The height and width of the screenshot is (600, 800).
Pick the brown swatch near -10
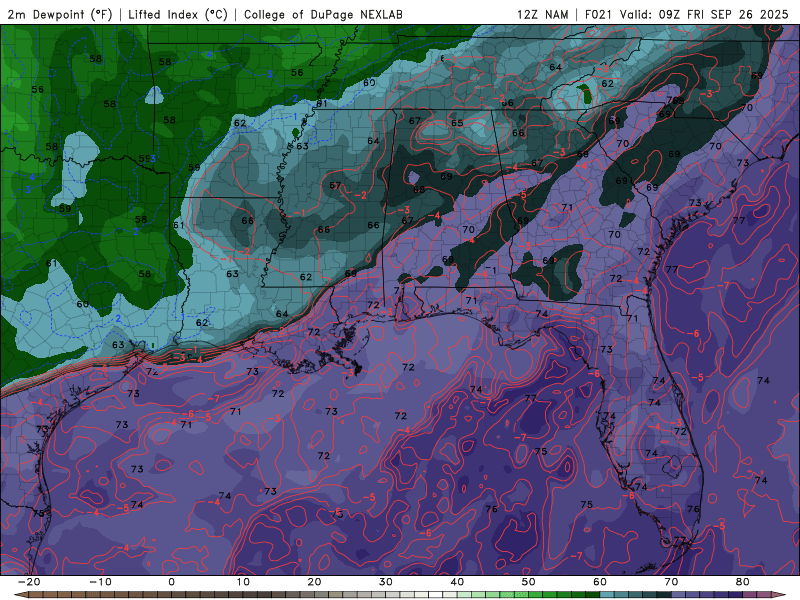(x=100, y=595)
